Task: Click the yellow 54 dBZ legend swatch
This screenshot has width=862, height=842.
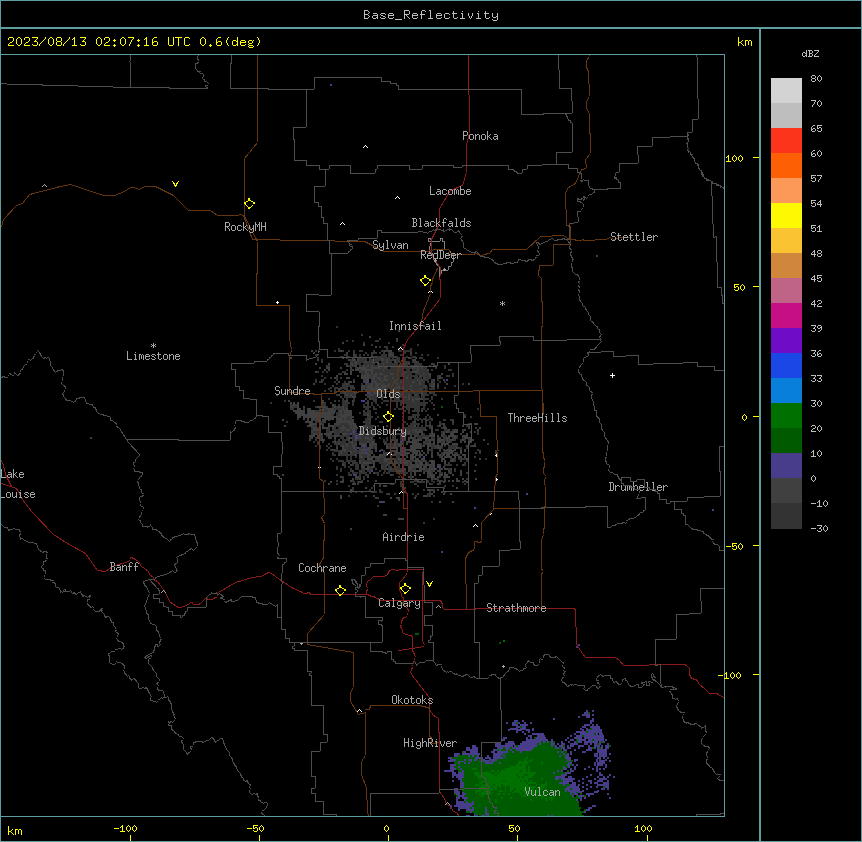Action: click(x=786, y=215)
